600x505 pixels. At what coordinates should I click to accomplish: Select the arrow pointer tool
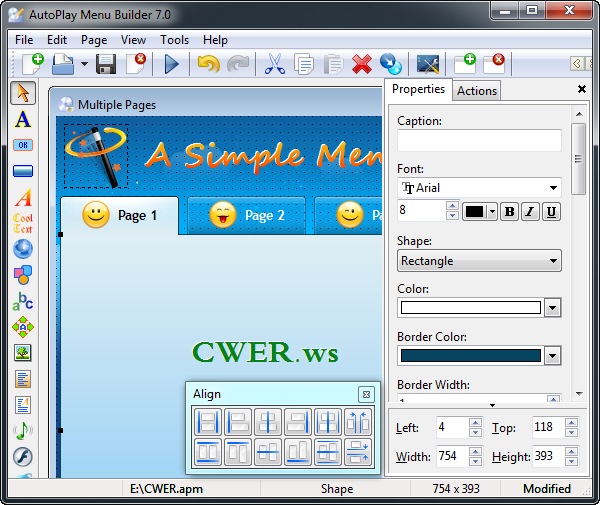coord(23,93)
